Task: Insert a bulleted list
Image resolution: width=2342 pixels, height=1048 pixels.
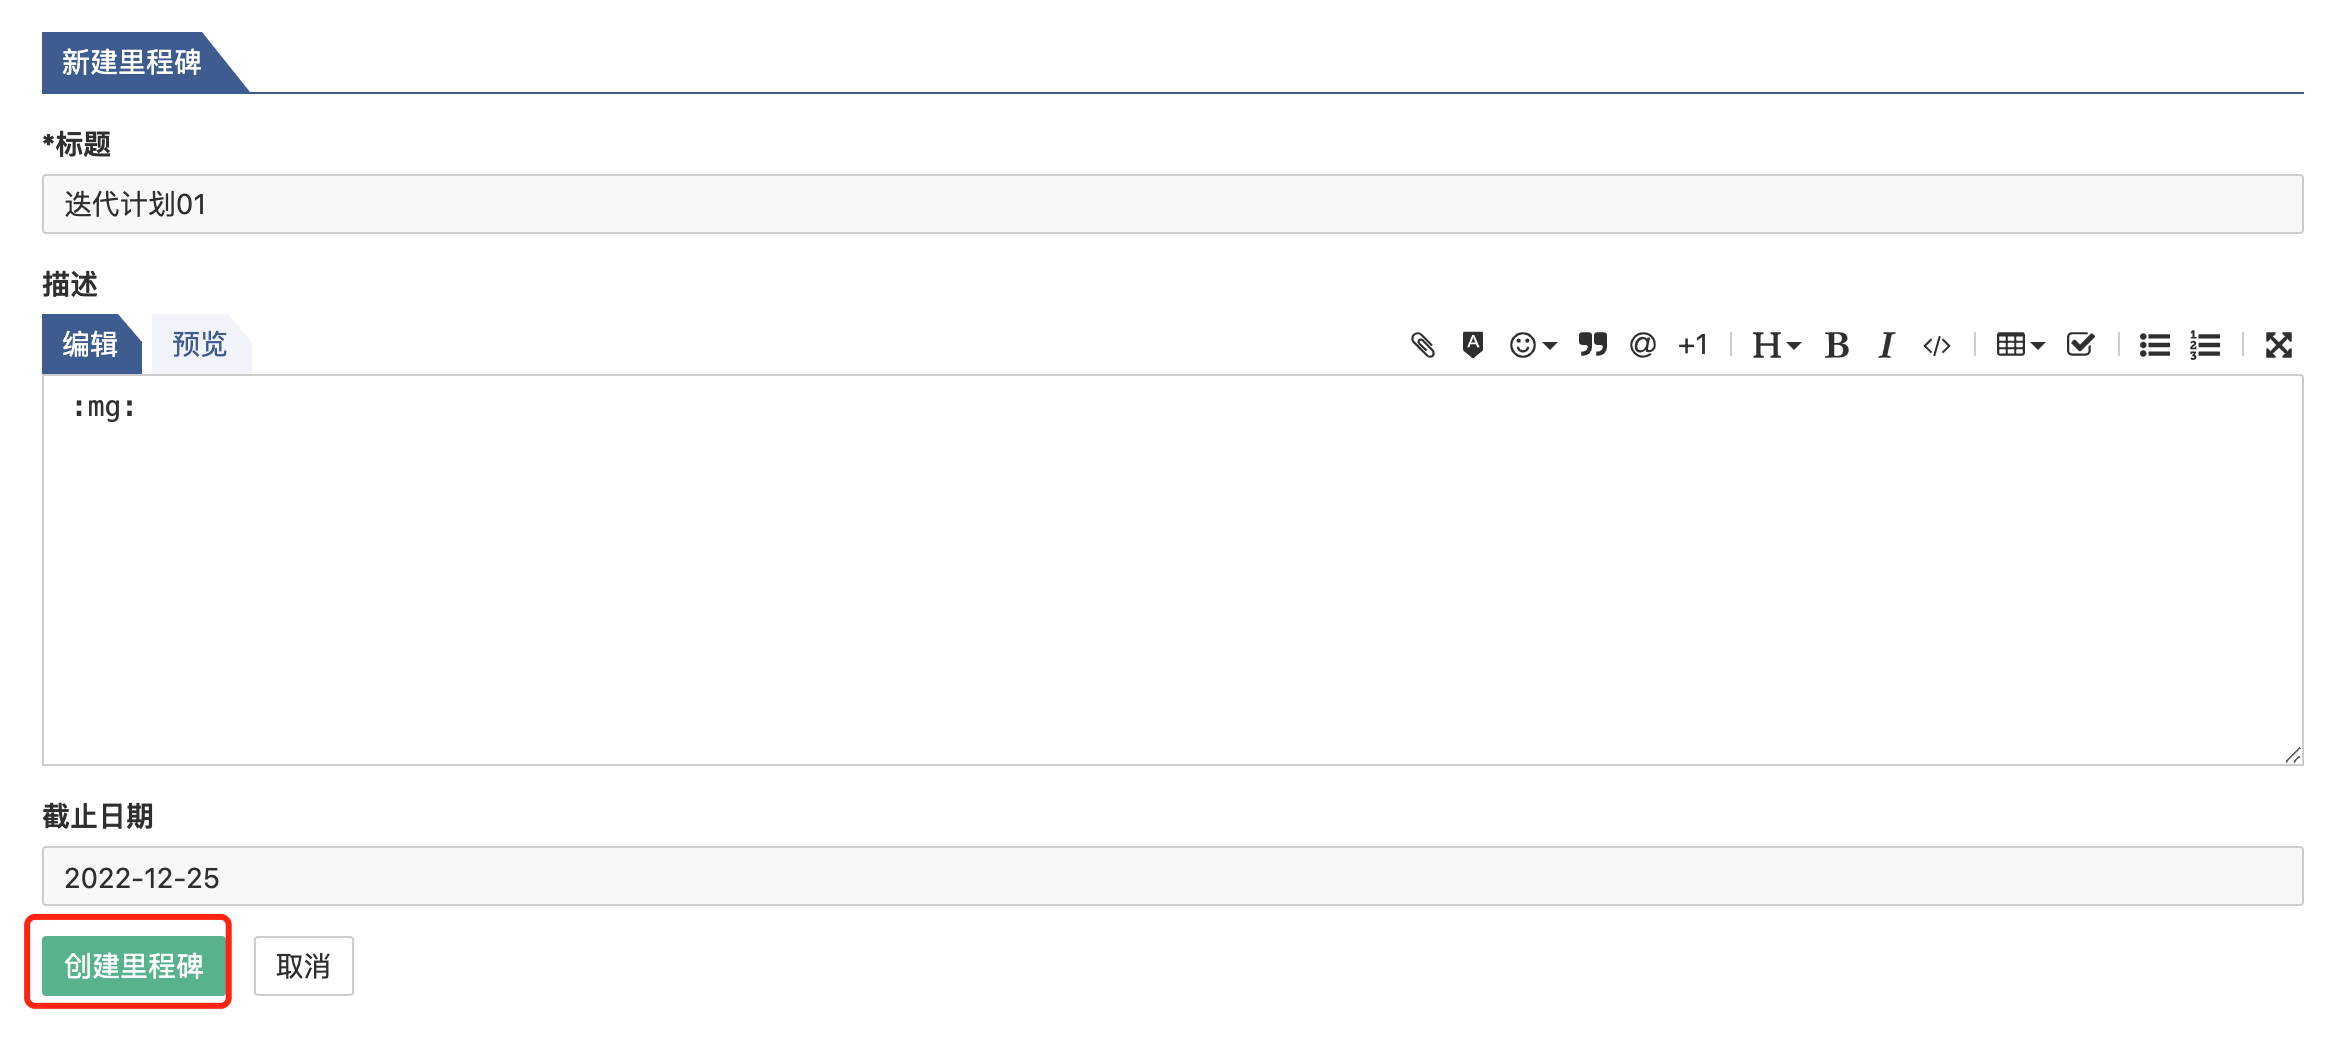Action: [2154, 345]
